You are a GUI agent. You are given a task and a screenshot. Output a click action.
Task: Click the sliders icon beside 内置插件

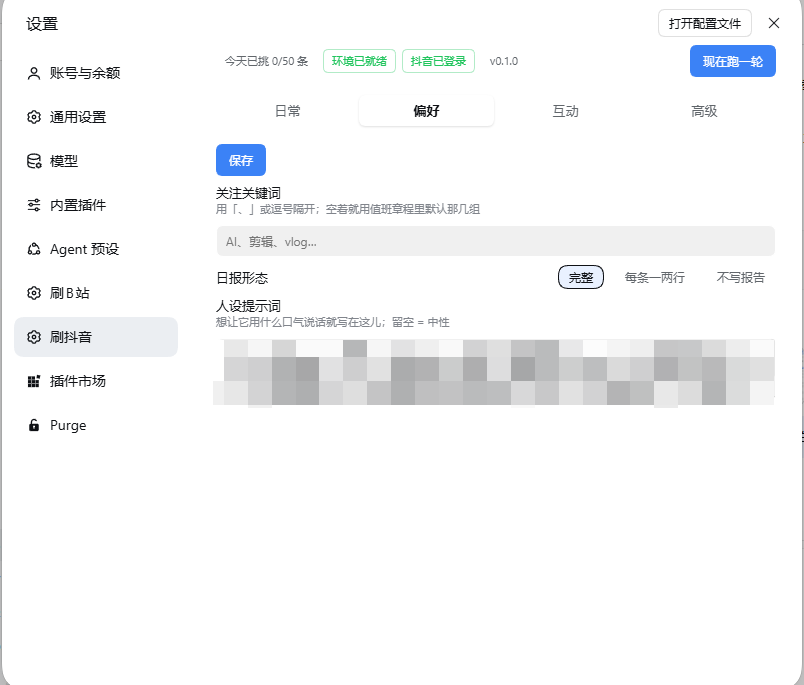[x=34, y=205]
